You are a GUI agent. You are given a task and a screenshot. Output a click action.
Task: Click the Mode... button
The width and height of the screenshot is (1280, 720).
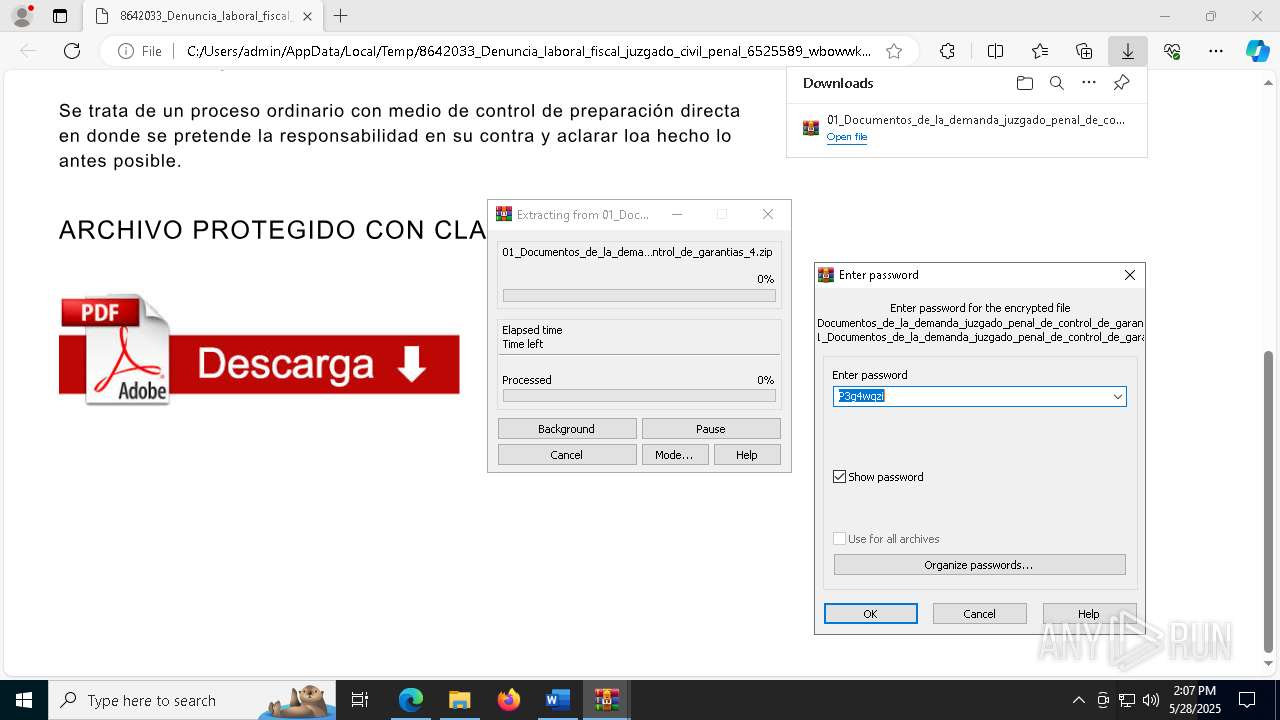(674, 455)
